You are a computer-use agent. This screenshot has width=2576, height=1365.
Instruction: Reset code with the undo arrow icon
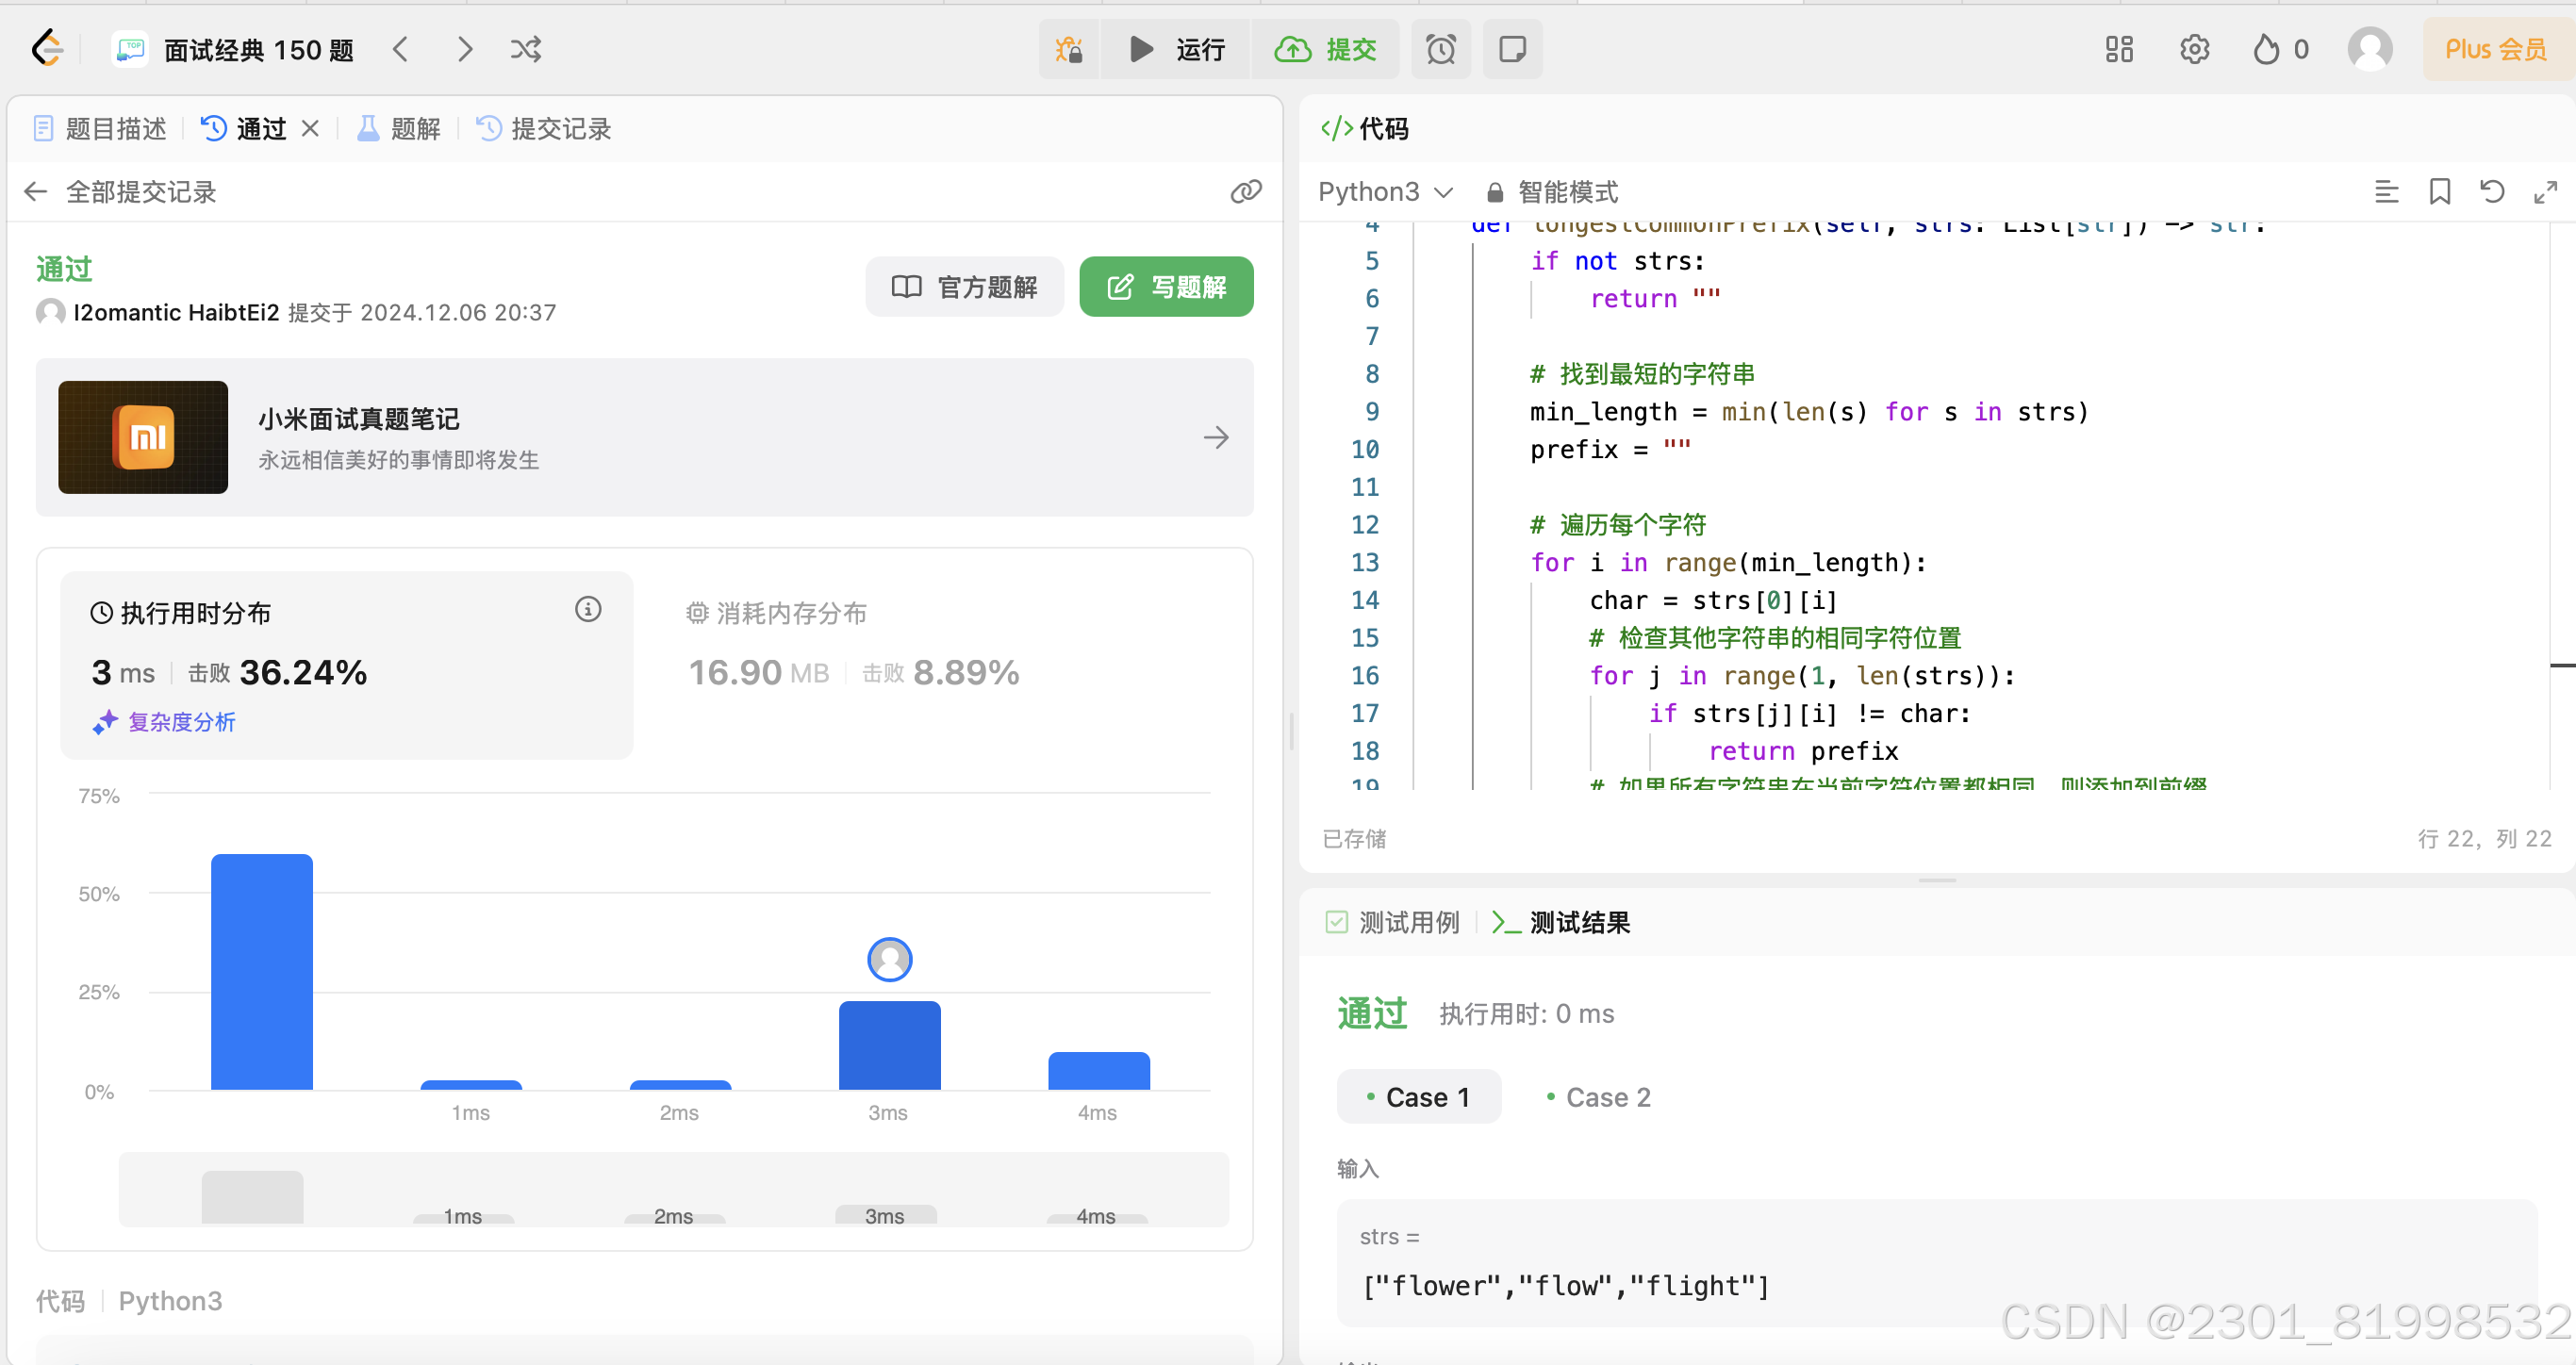(2492, 191)
